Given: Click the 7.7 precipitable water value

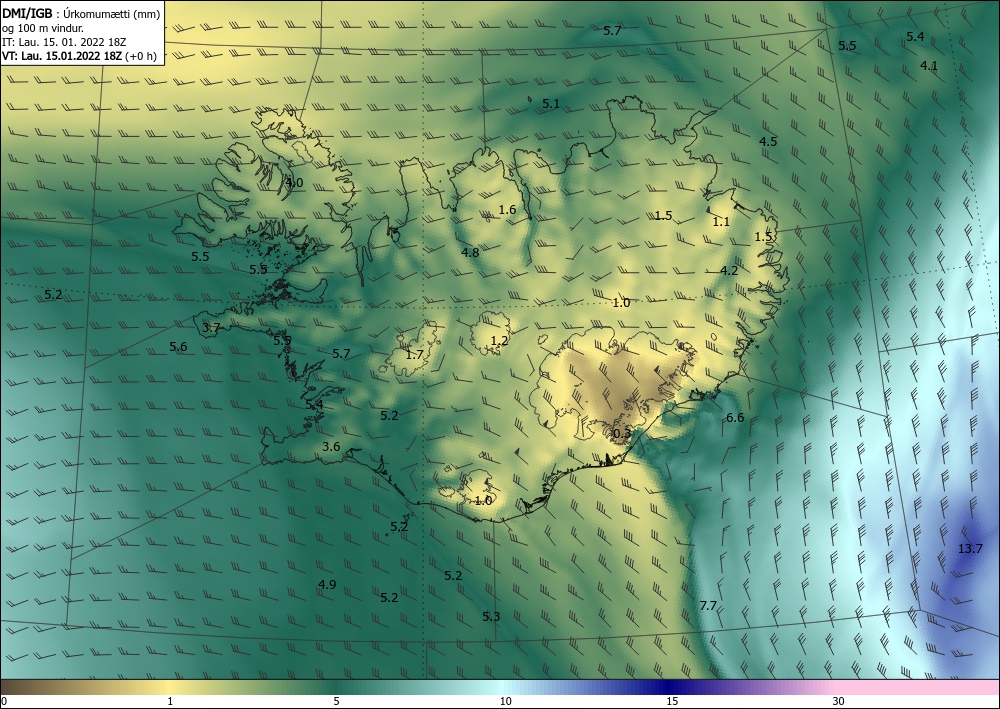Looking at the screenshot, I should [708, 606].
